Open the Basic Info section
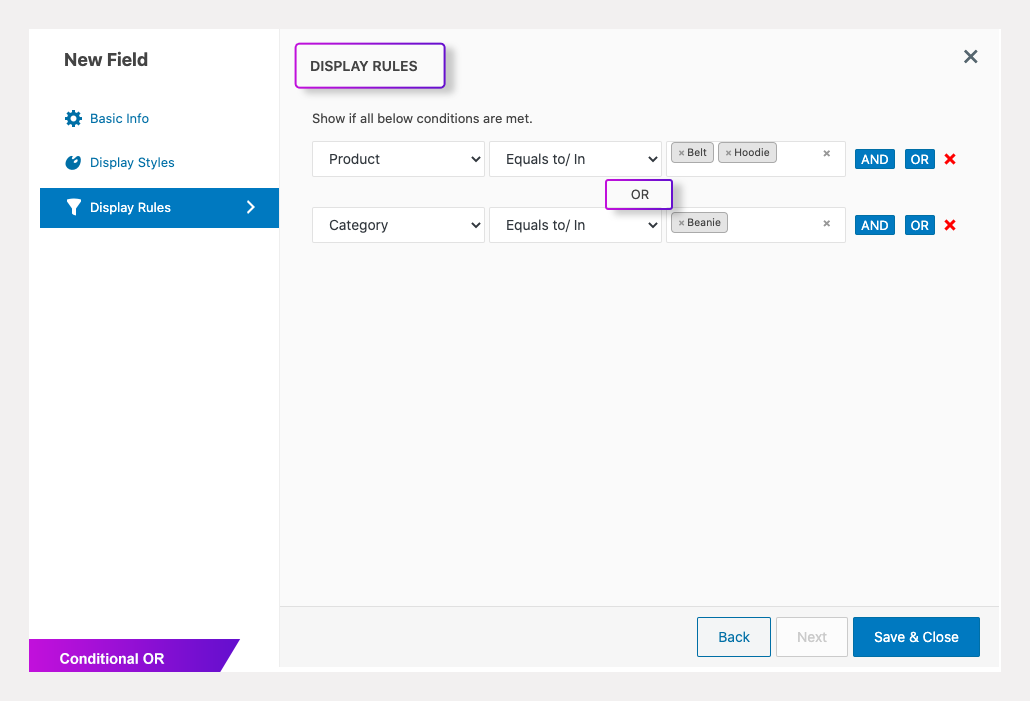1030x701 pixels. click(x=119, y=118)
